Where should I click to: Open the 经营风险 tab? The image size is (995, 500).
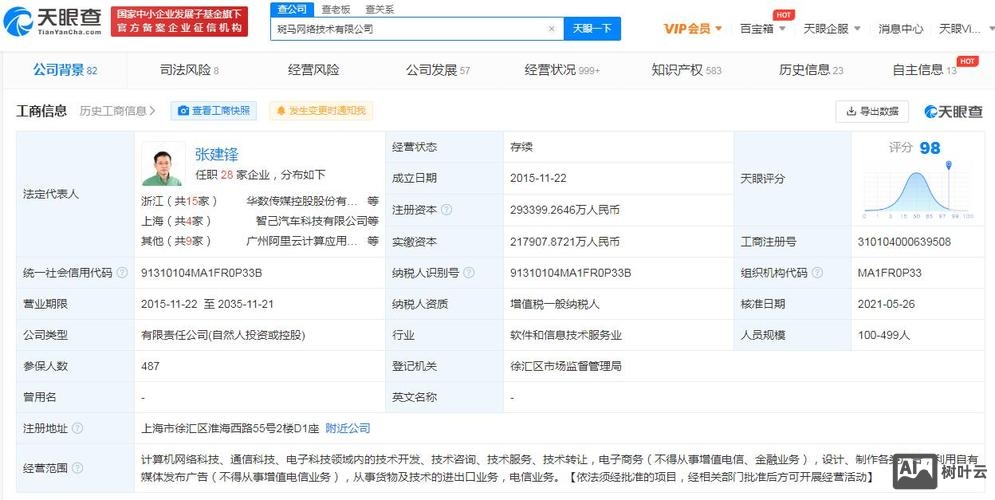pos(313,70)
